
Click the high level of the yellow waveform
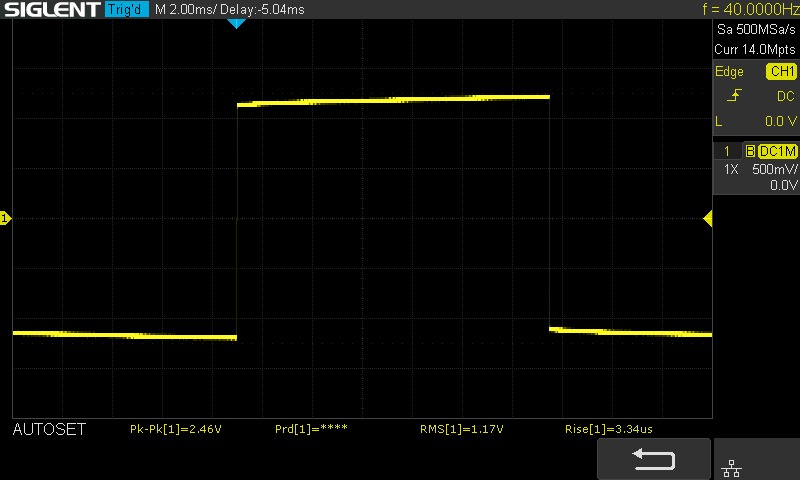point(393,100)
